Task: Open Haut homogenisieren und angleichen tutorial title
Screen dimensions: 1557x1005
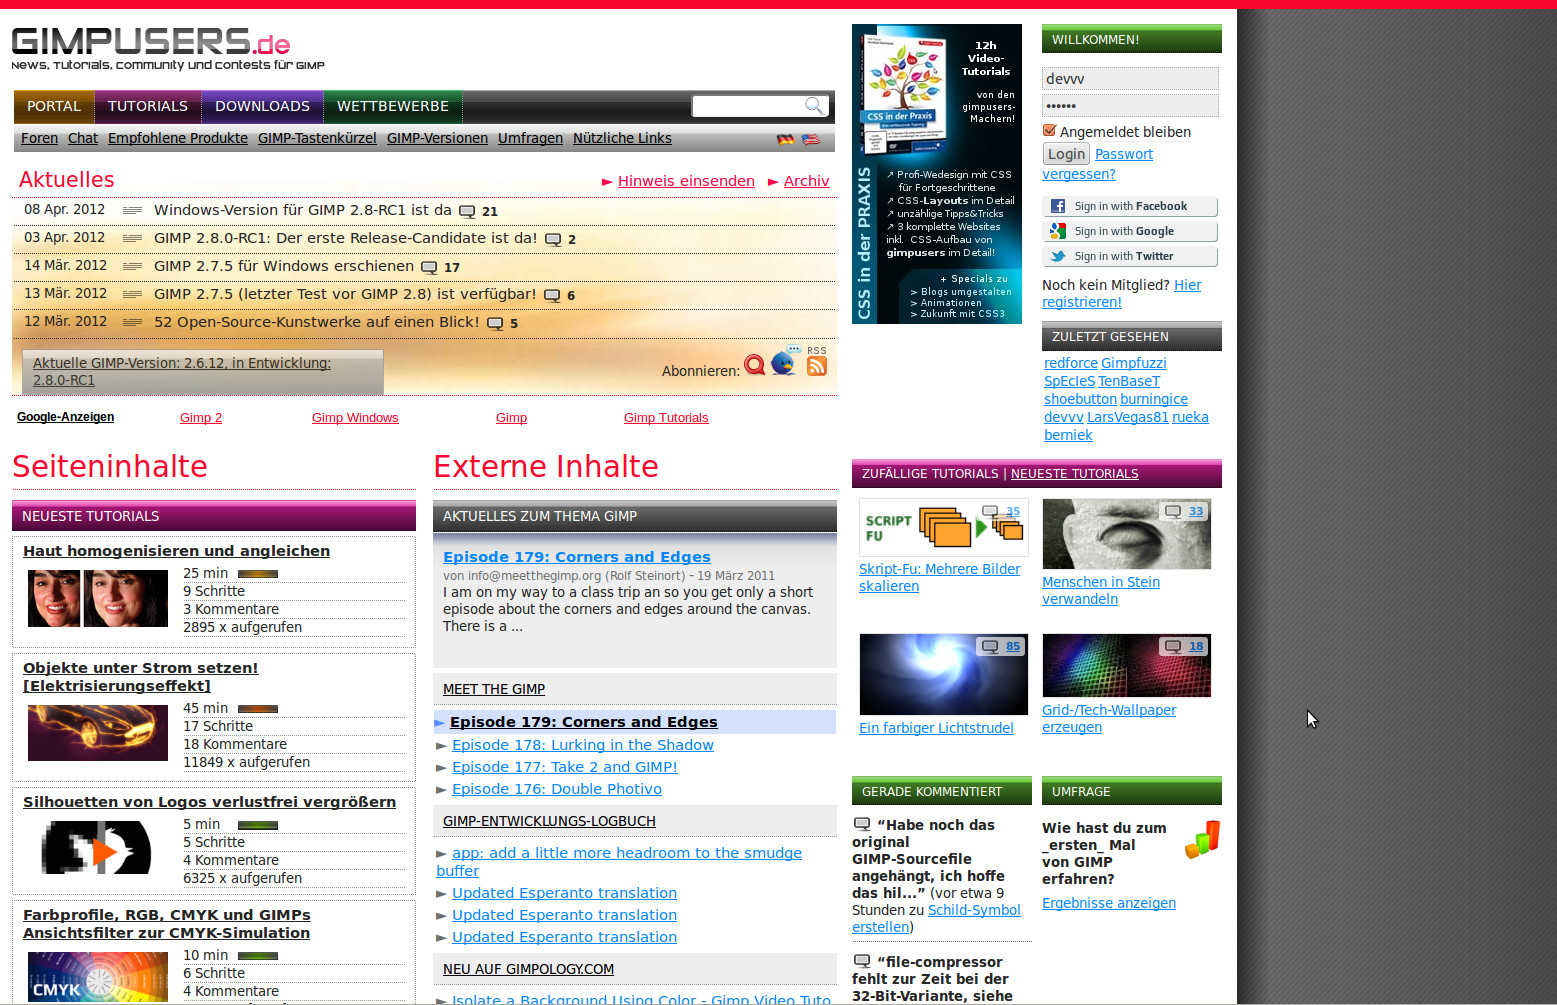Action: click(x=176, y=551)
